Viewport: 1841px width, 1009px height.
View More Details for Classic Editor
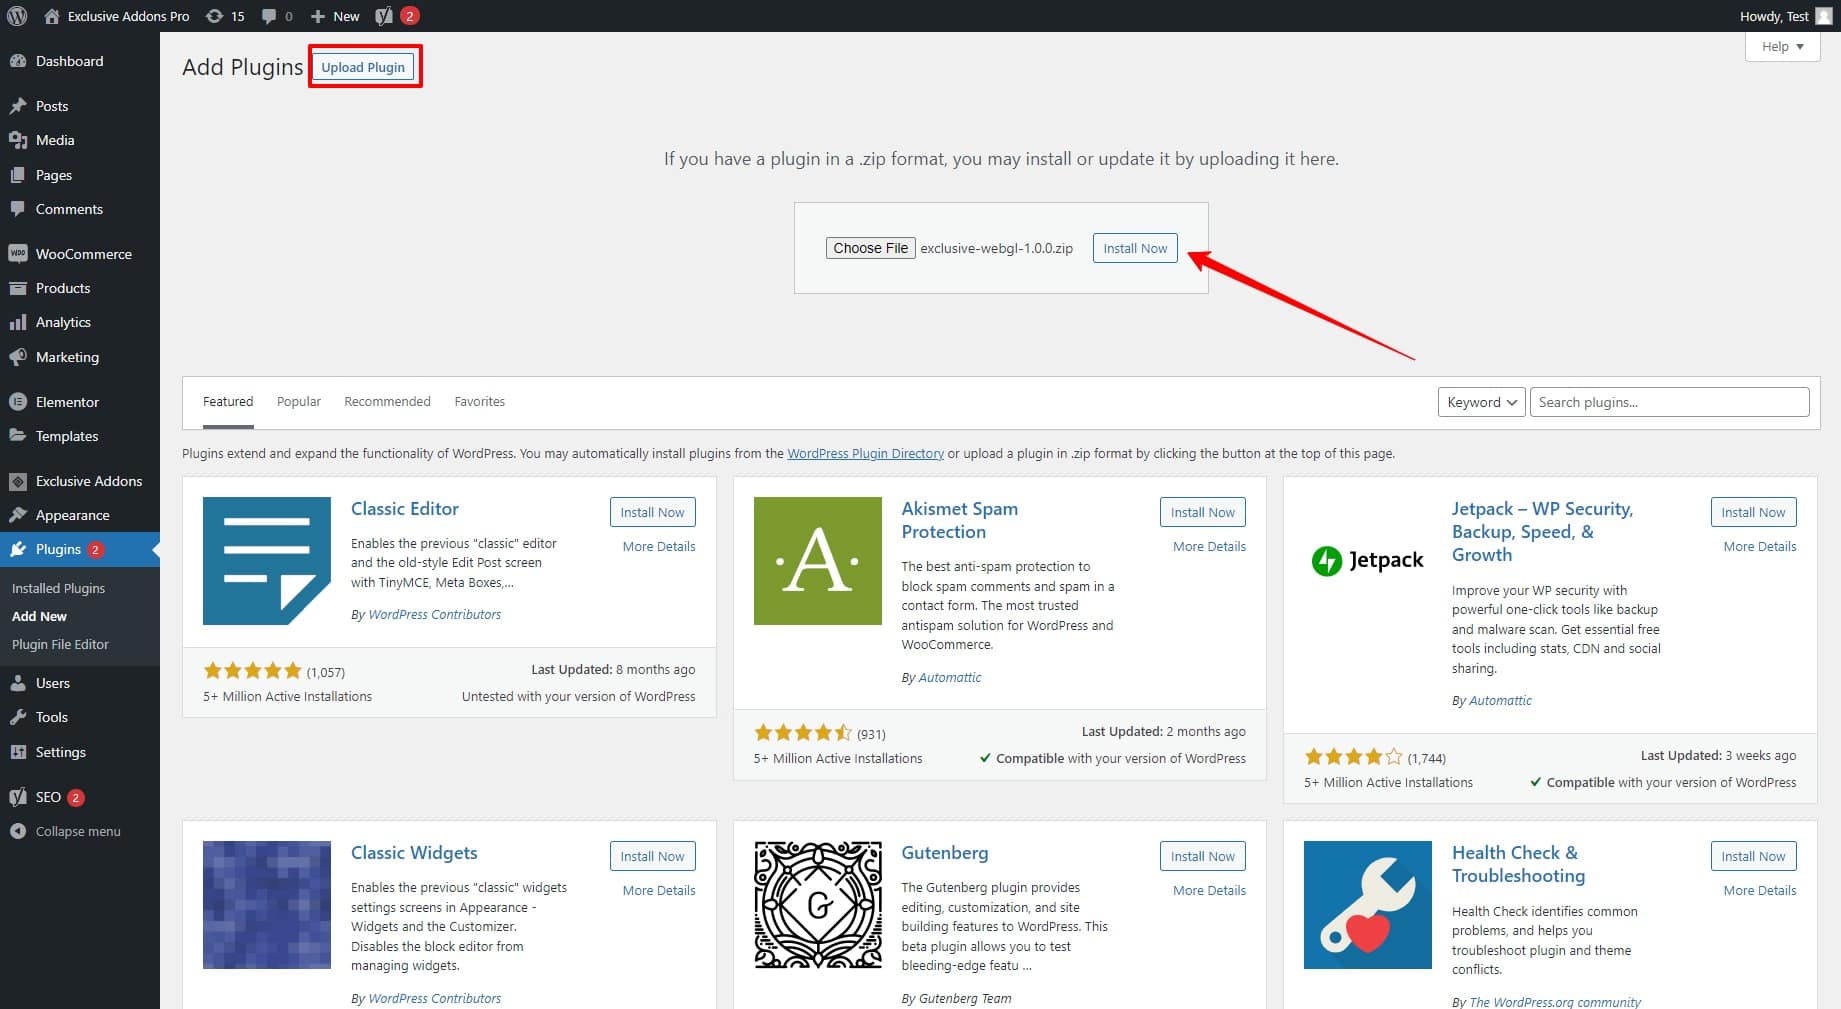pyautogui.click(x=659, y=546)
